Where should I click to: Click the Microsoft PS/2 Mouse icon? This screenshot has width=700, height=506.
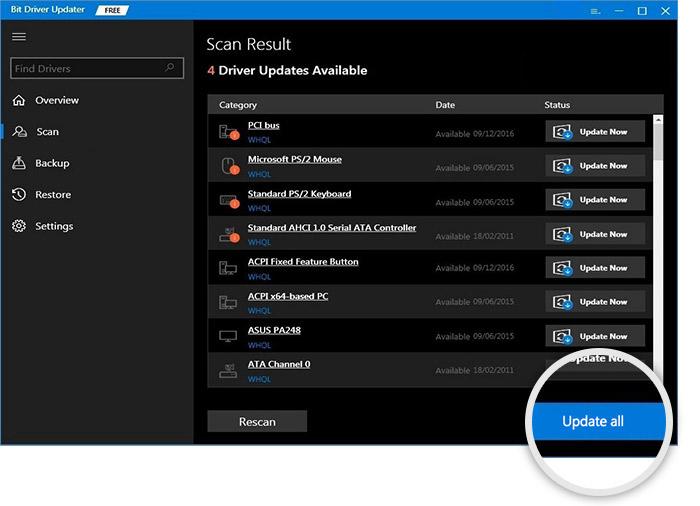227,165
